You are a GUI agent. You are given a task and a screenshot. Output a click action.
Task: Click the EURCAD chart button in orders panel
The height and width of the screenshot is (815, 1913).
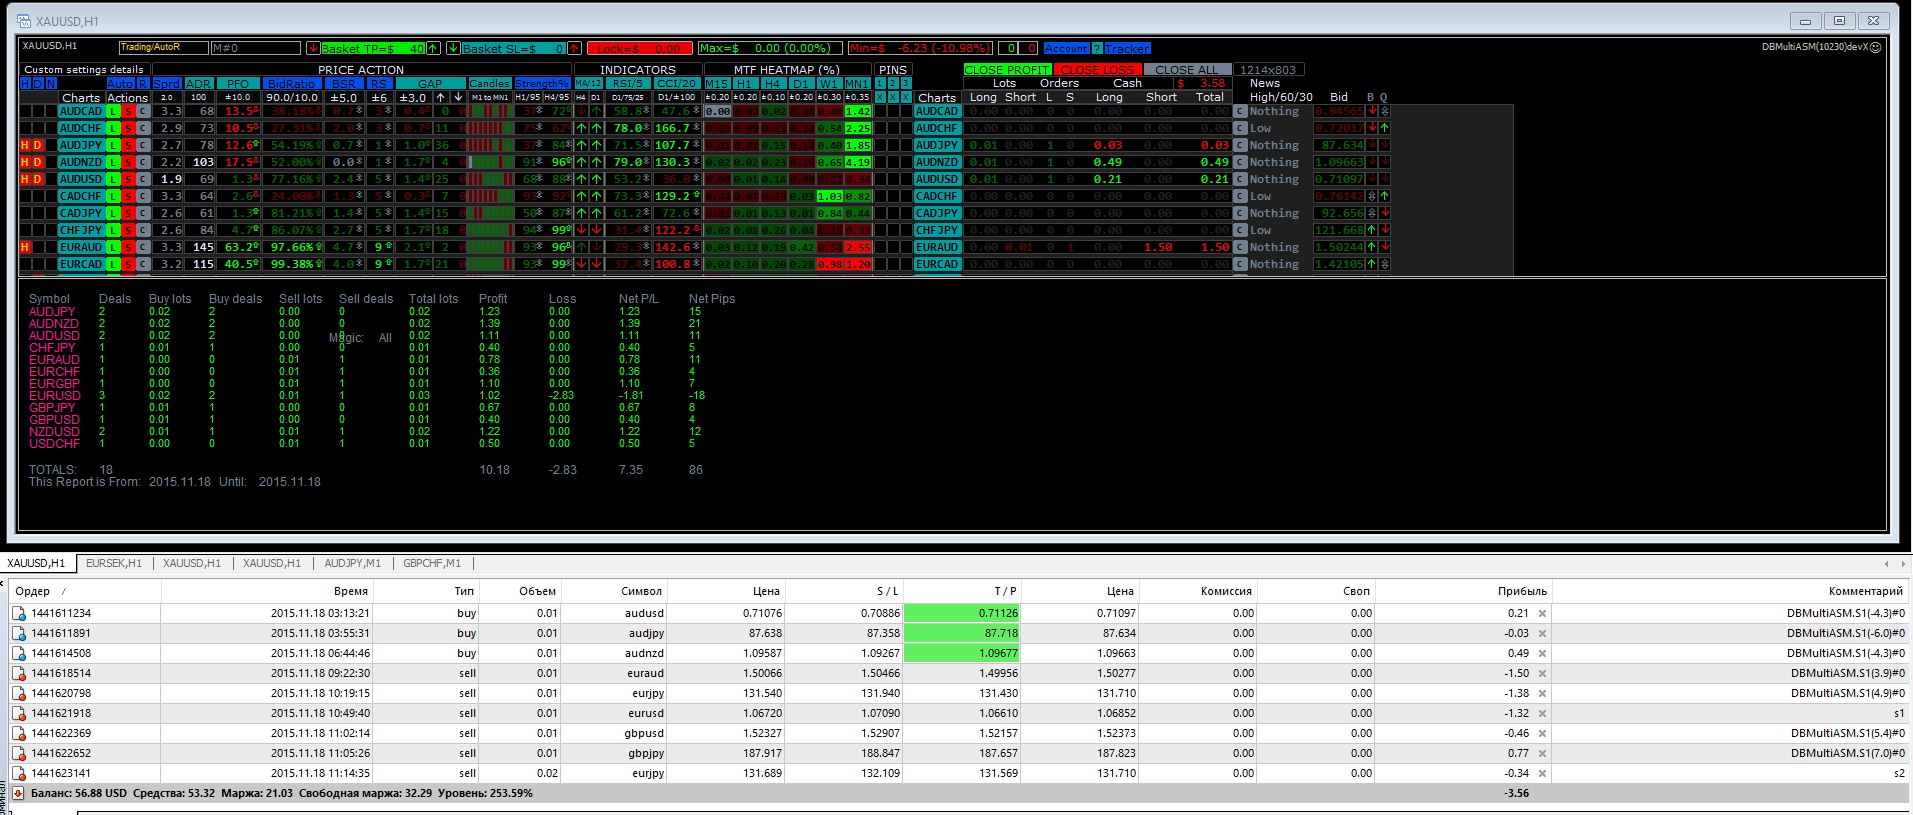coord(937,264)
